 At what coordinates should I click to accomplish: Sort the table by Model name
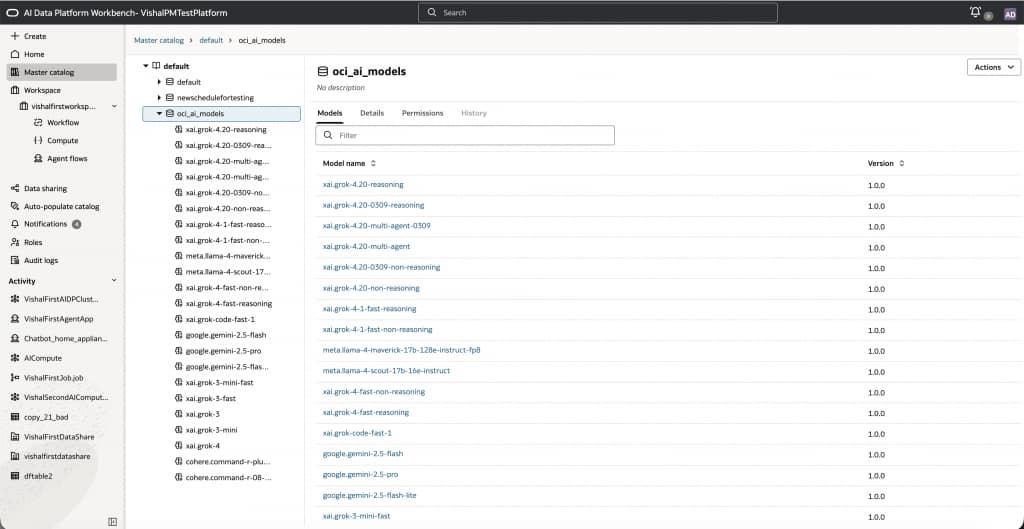pyautogui.click(x=373, y=163)
